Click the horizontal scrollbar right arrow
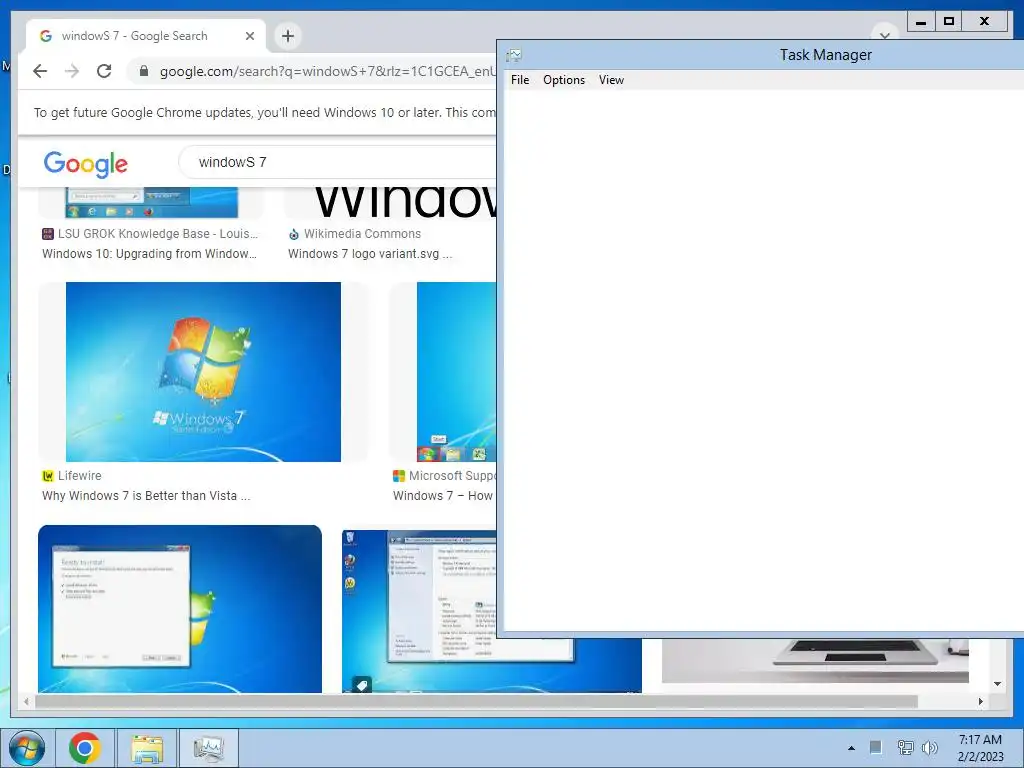The width and height of the screenshot is (1024, 768). tap(980, 701)
